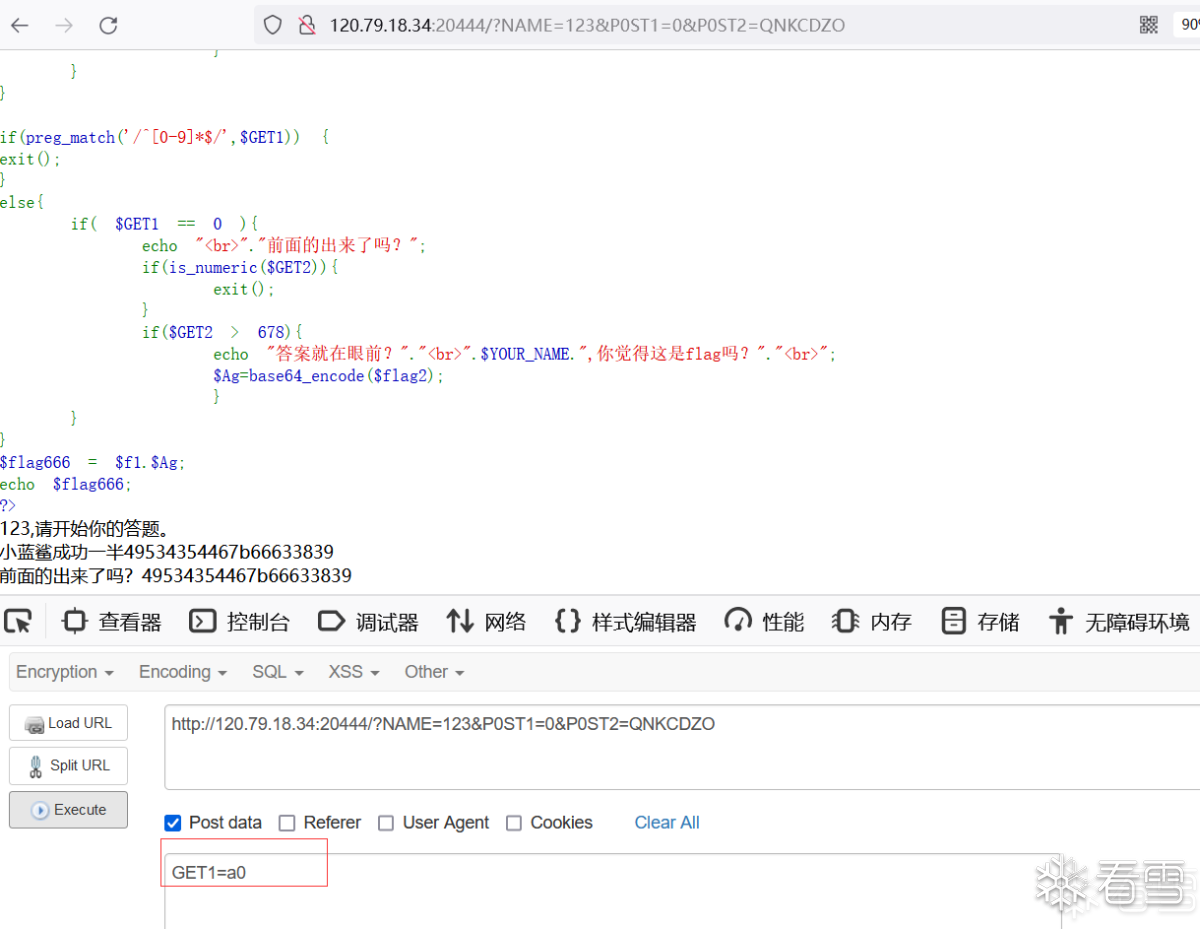Screen dimensions: 1200x929
Task: Switch to the 性能 performance tab
Action: (764, 622)
